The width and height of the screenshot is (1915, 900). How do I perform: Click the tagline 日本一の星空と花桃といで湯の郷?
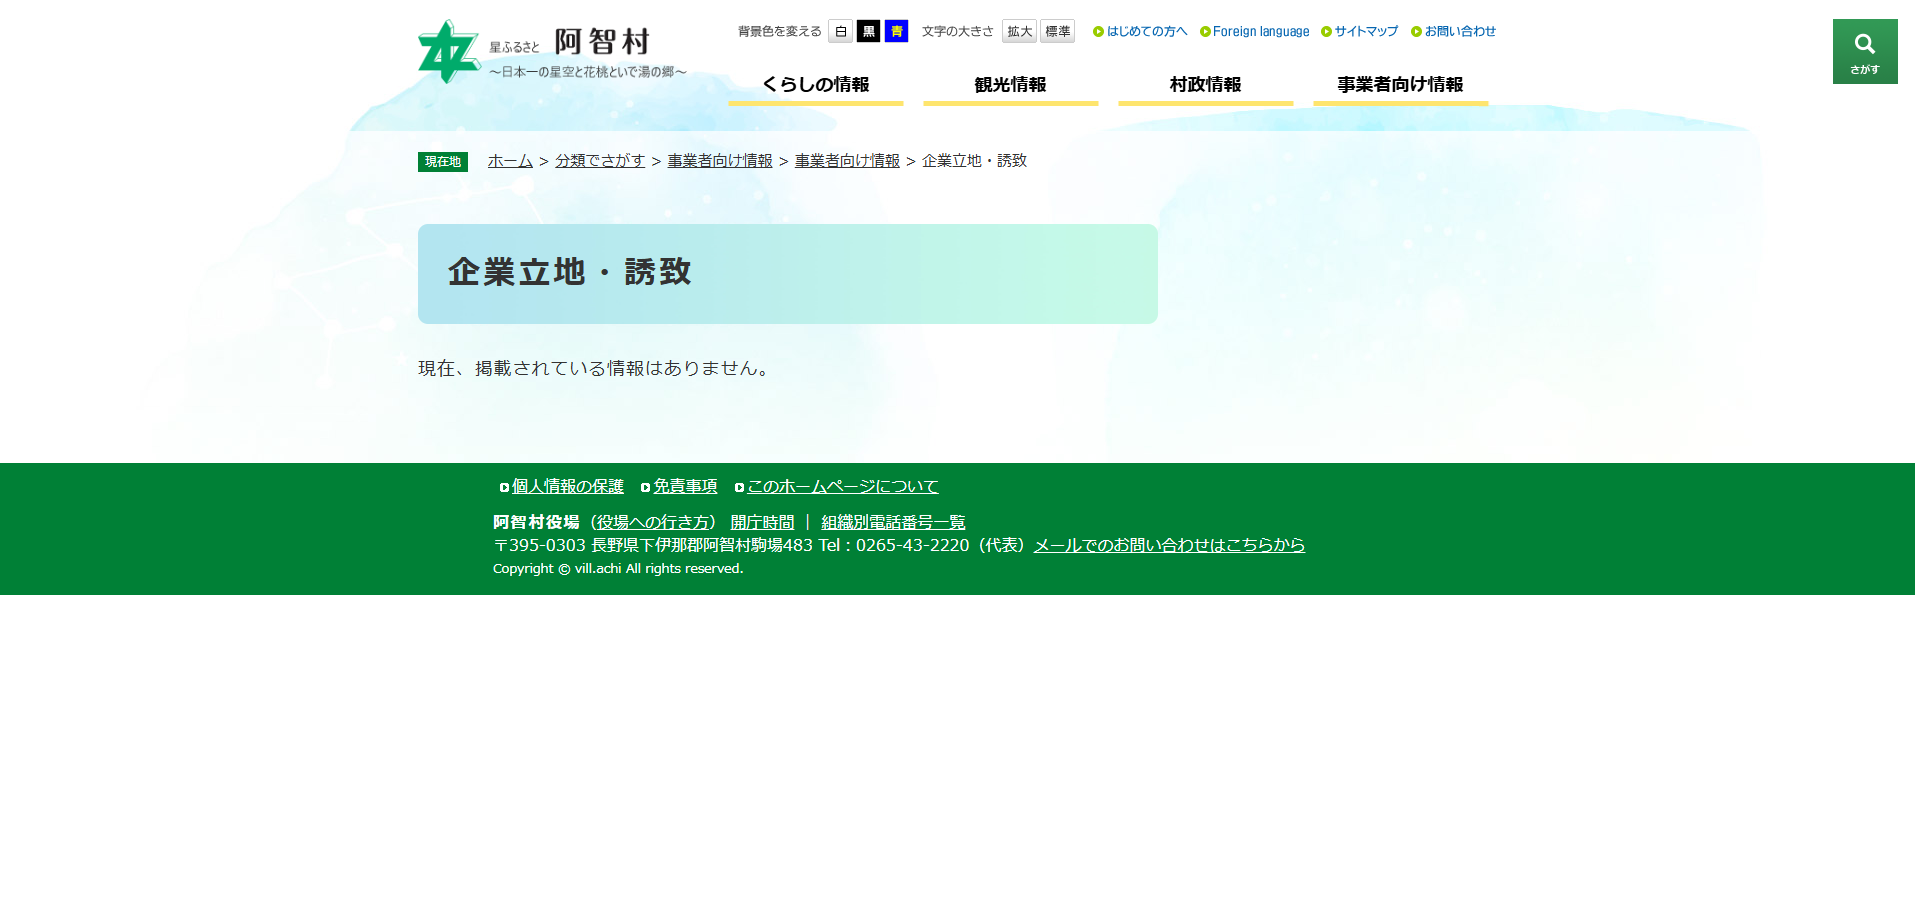click(x=588, y=72)
